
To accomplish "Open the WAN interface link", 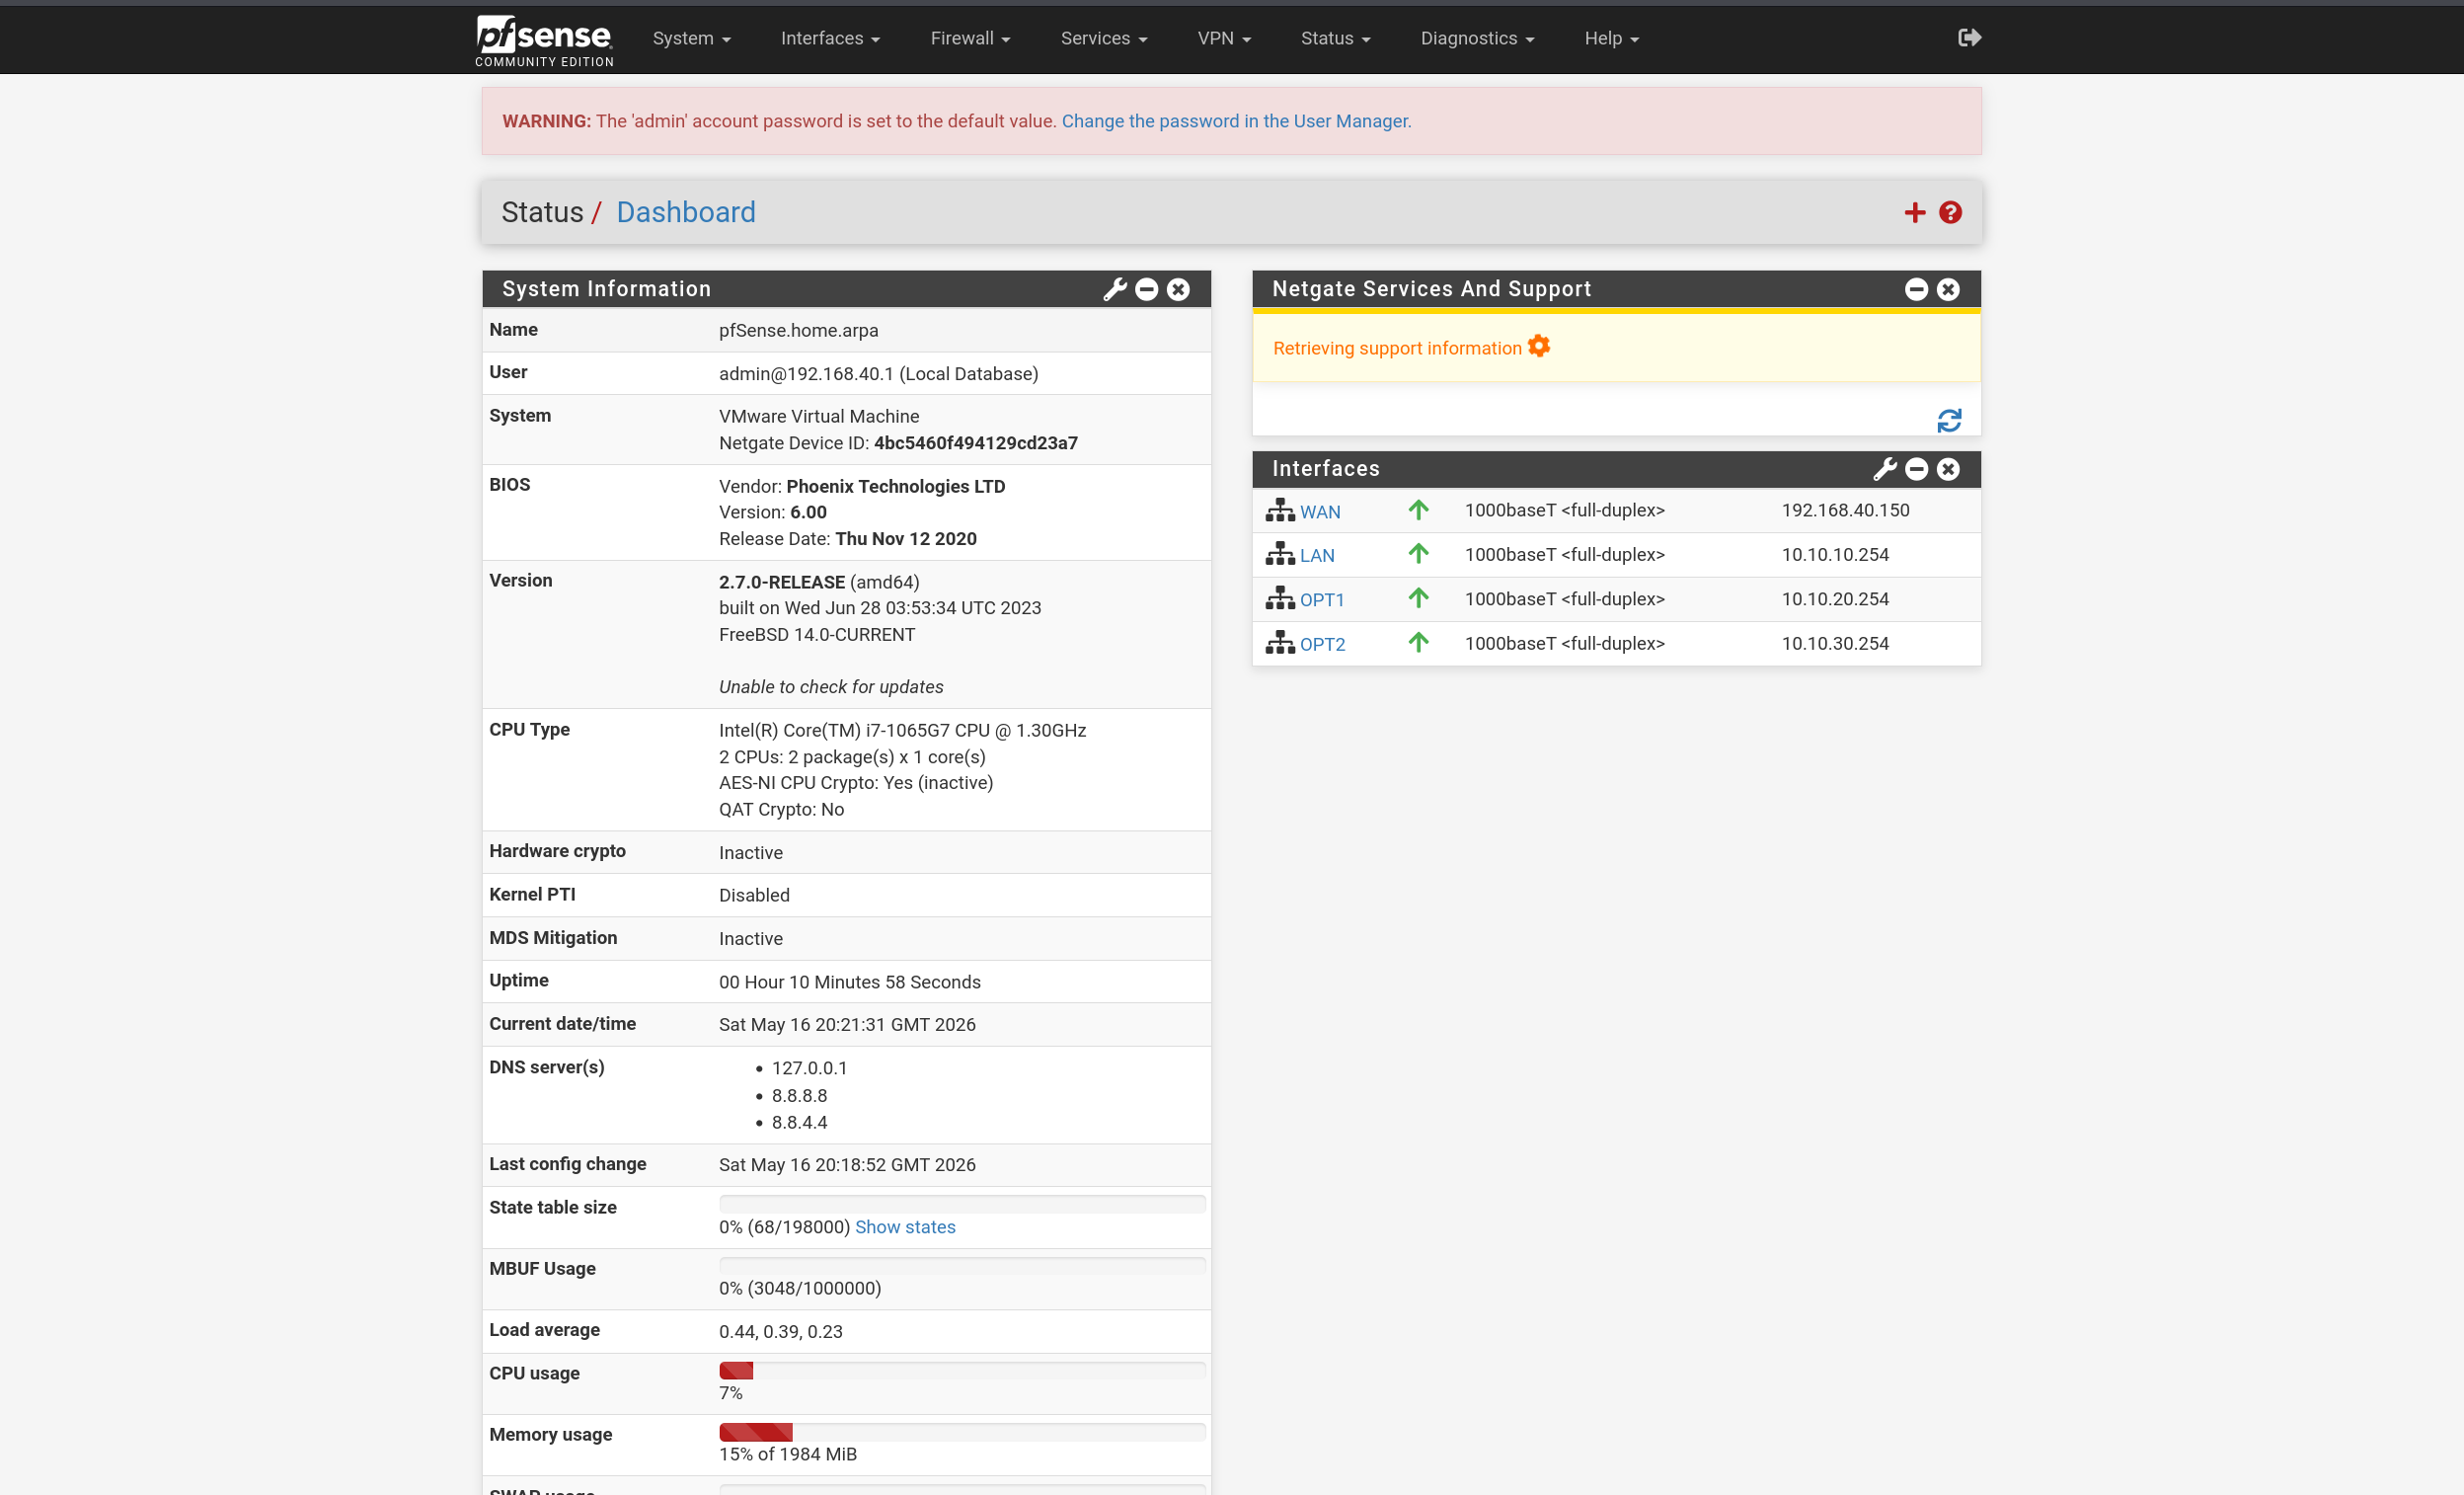I will 1320,512.
